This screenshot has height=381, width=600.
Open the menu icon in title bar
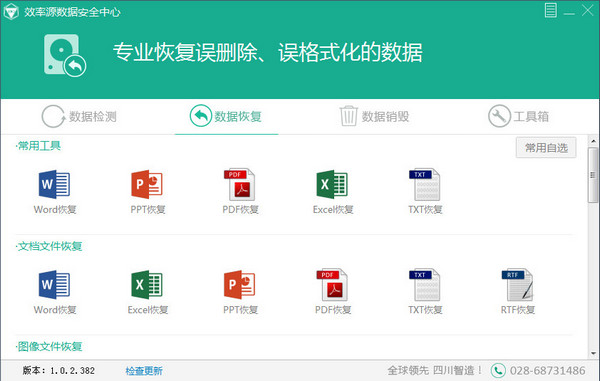tap(551, 10)
